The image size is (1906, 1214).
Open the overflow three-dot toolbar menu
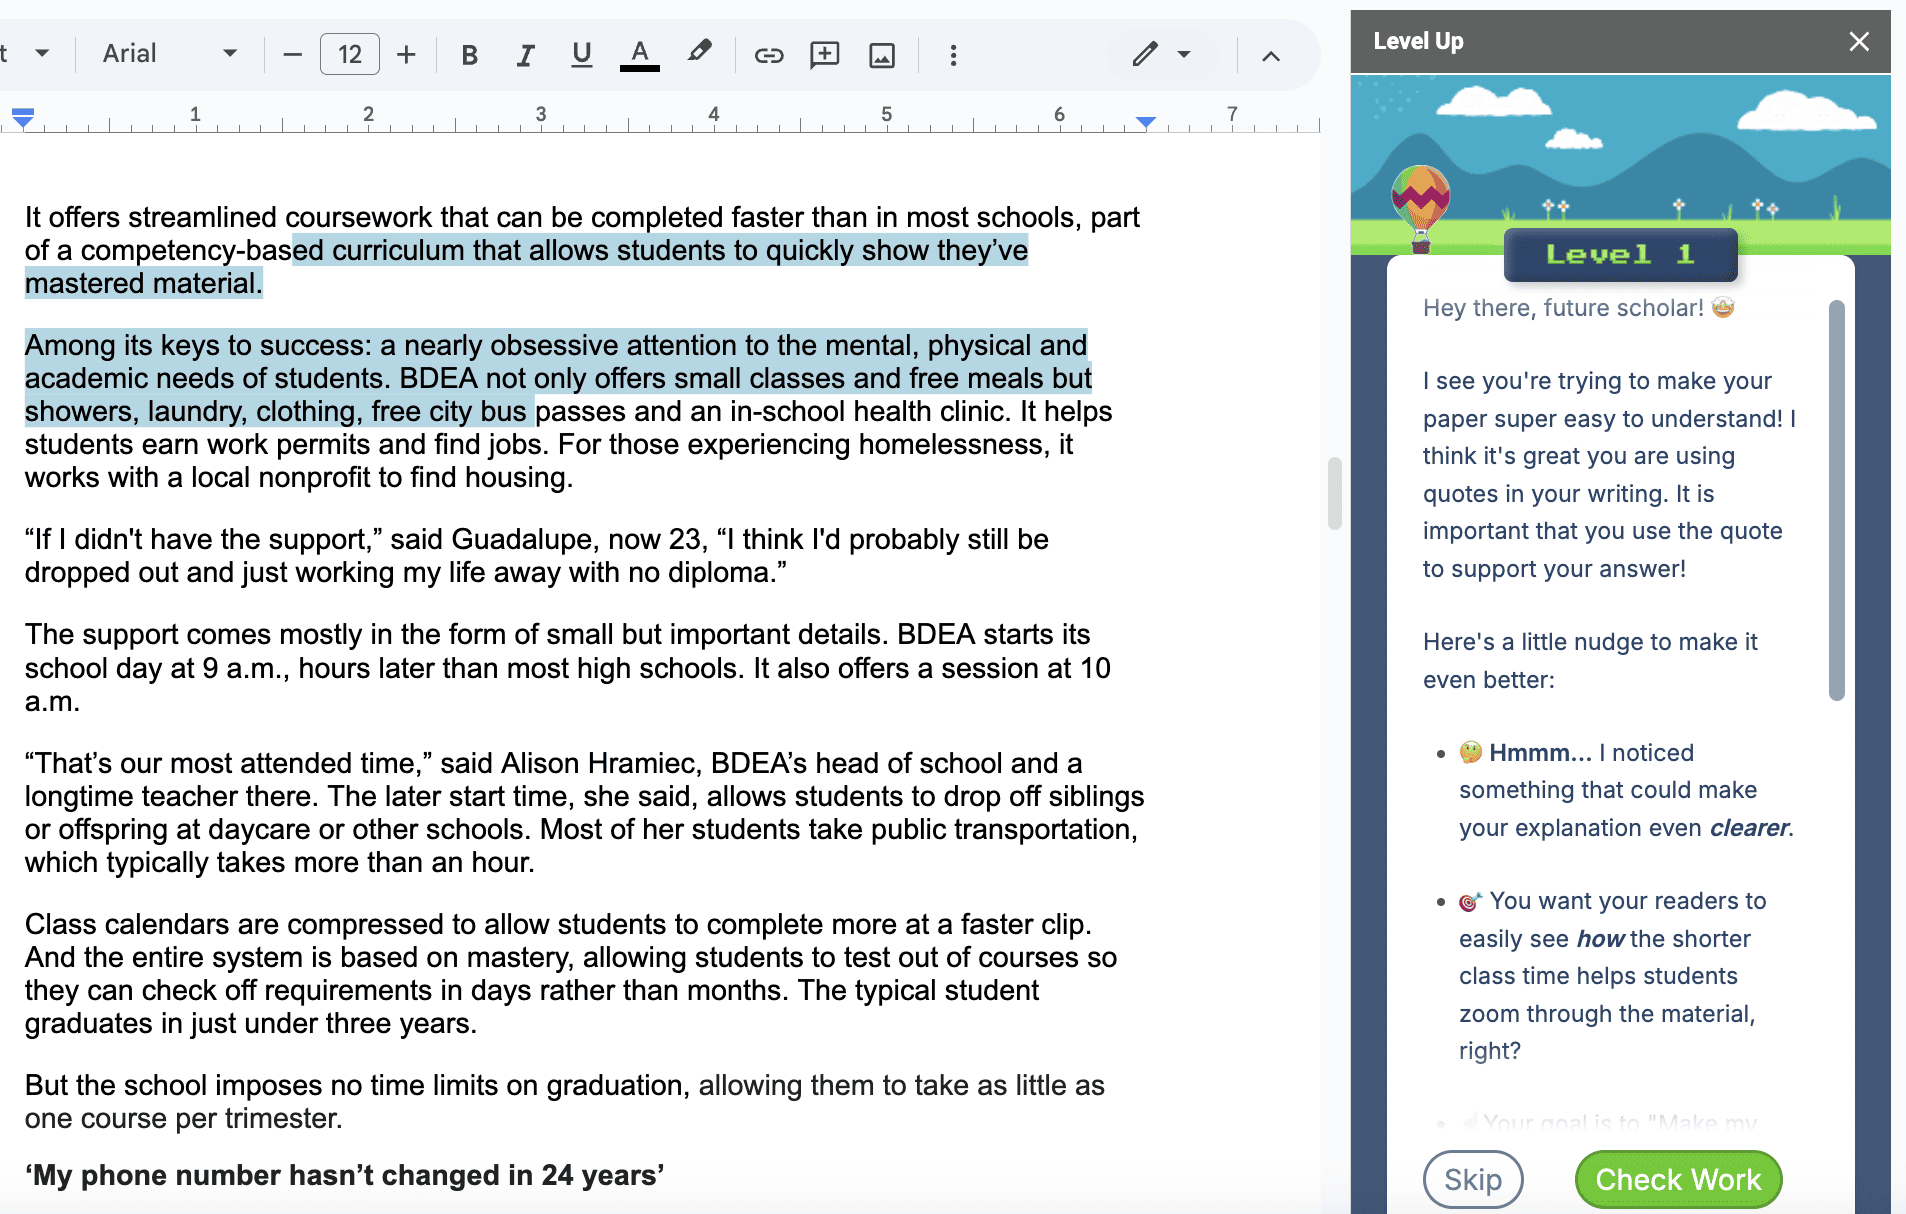tap(952, 55)
